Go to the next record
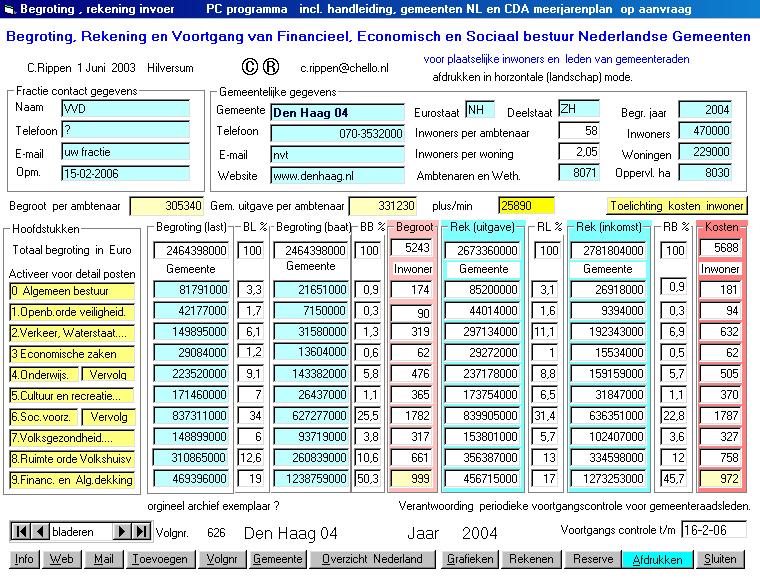 [x=122, y=531]
